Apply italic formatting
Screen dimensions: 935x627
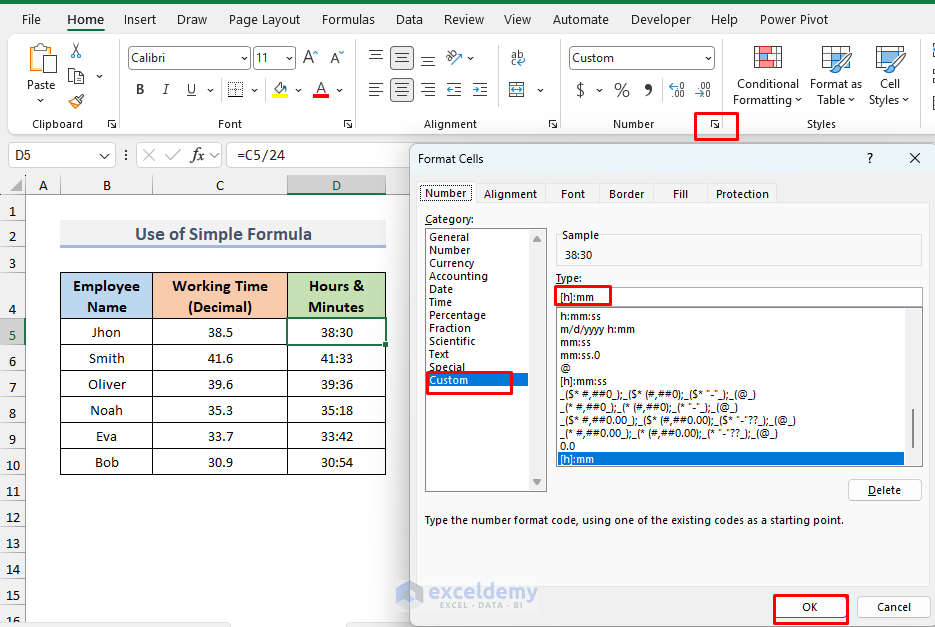(165, 89)
